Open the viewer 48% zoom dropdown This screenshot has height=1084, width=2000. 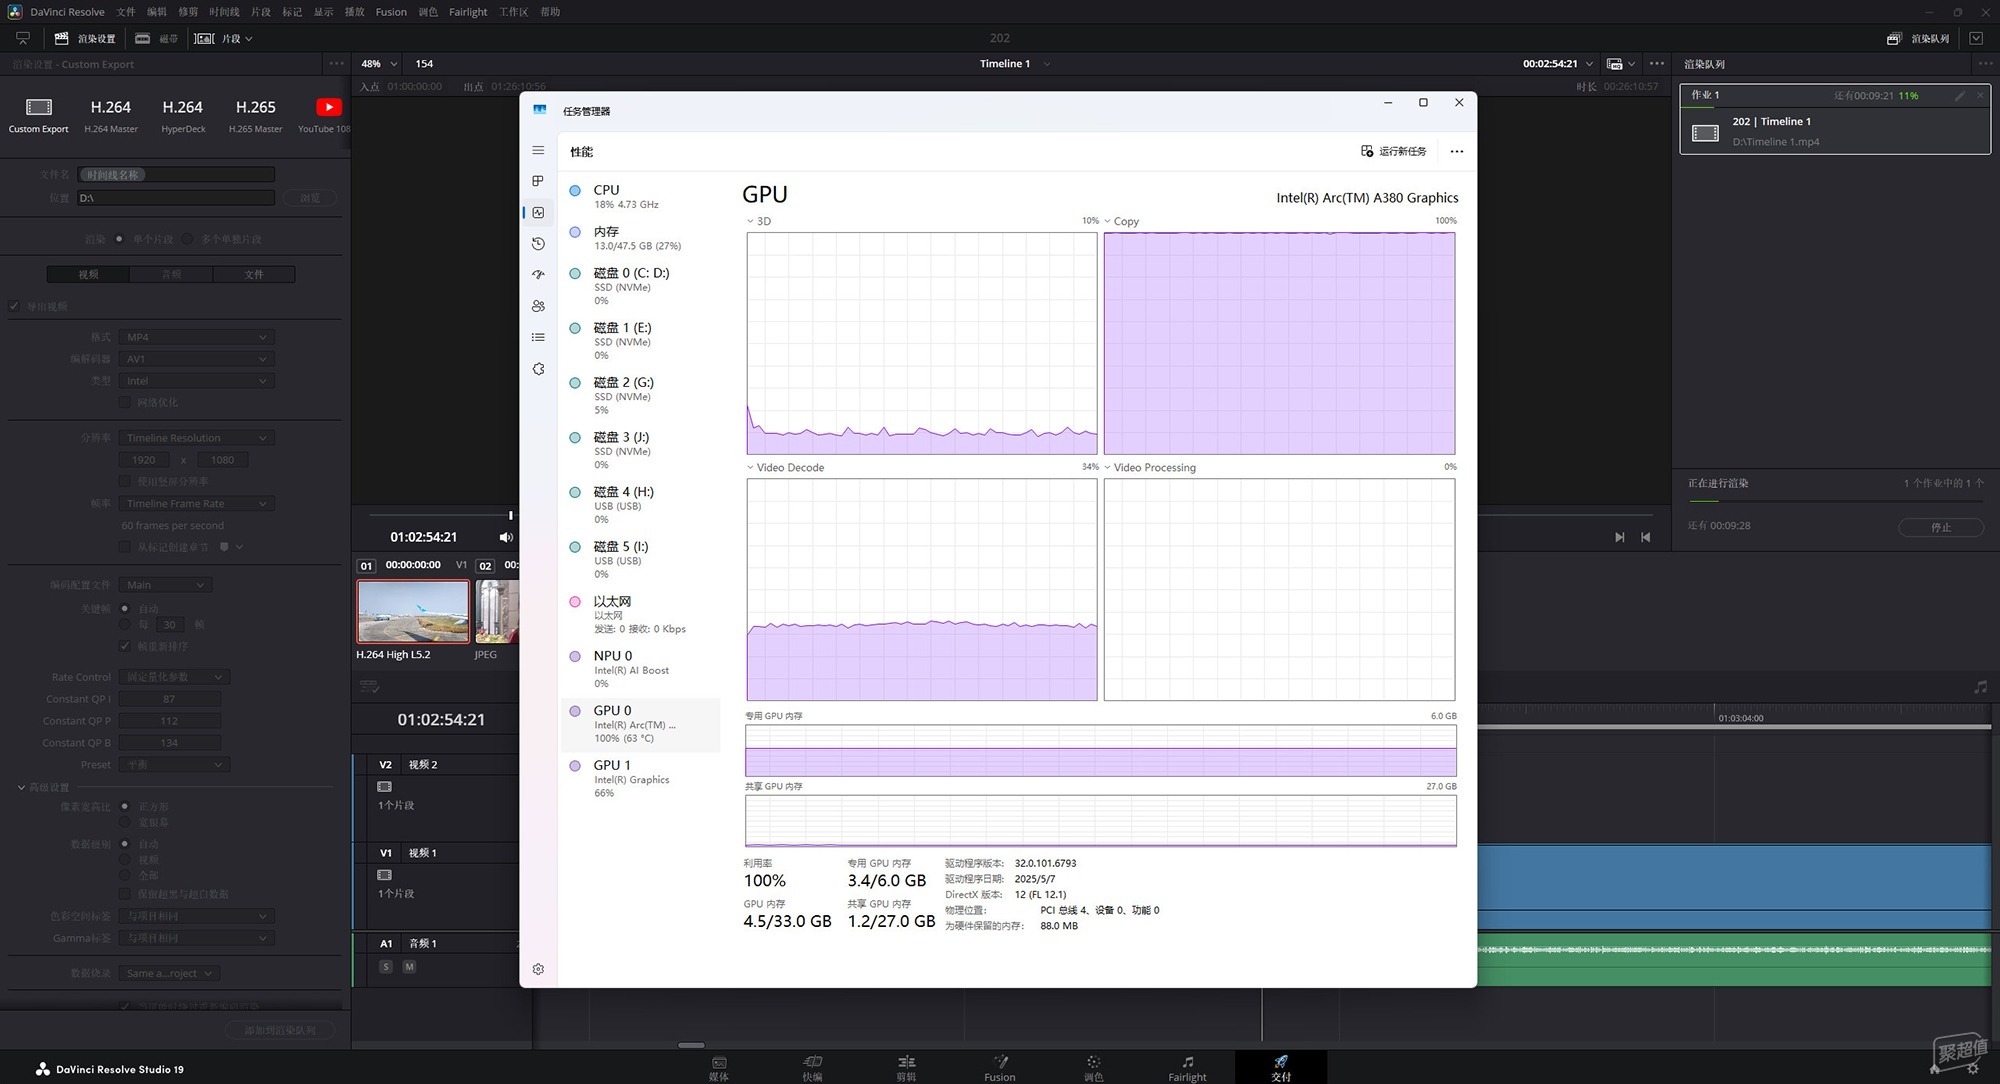click(x=379, y=64)
